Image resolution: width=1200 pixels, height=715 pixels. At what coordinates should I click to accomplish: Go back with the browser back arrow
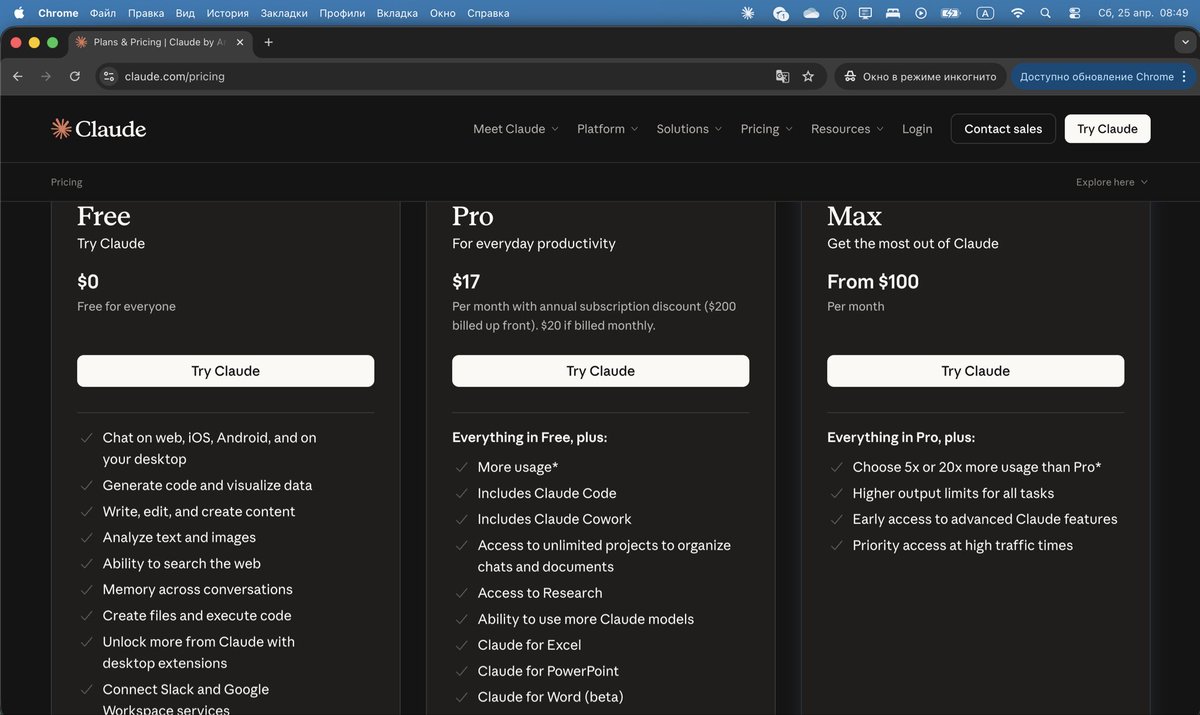click(17, 76)
